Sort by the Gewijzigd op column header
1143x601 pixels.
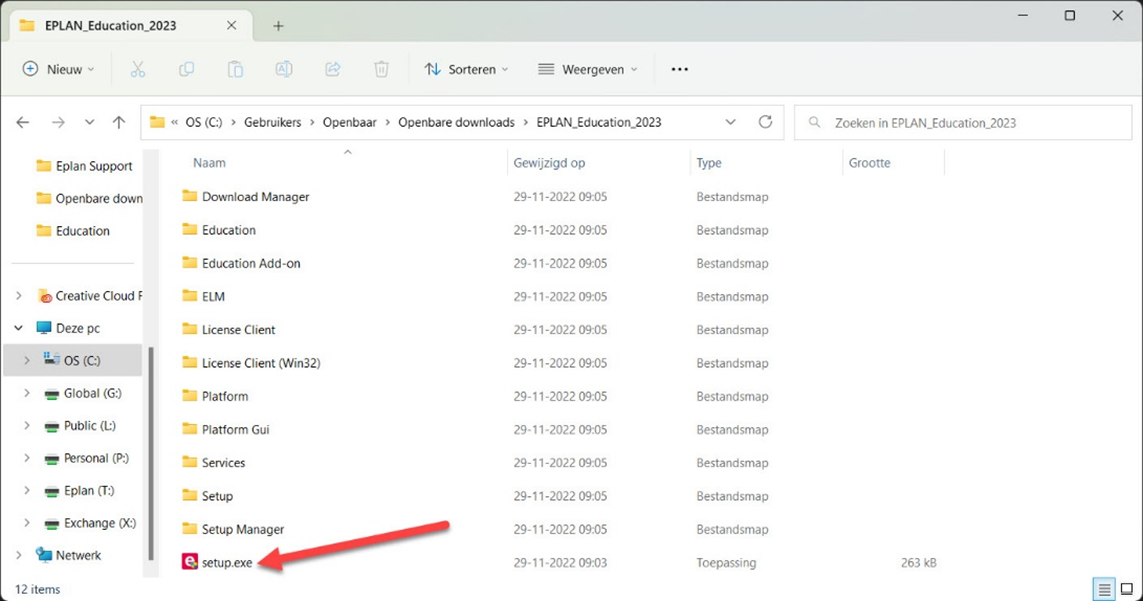click(549, 163)
